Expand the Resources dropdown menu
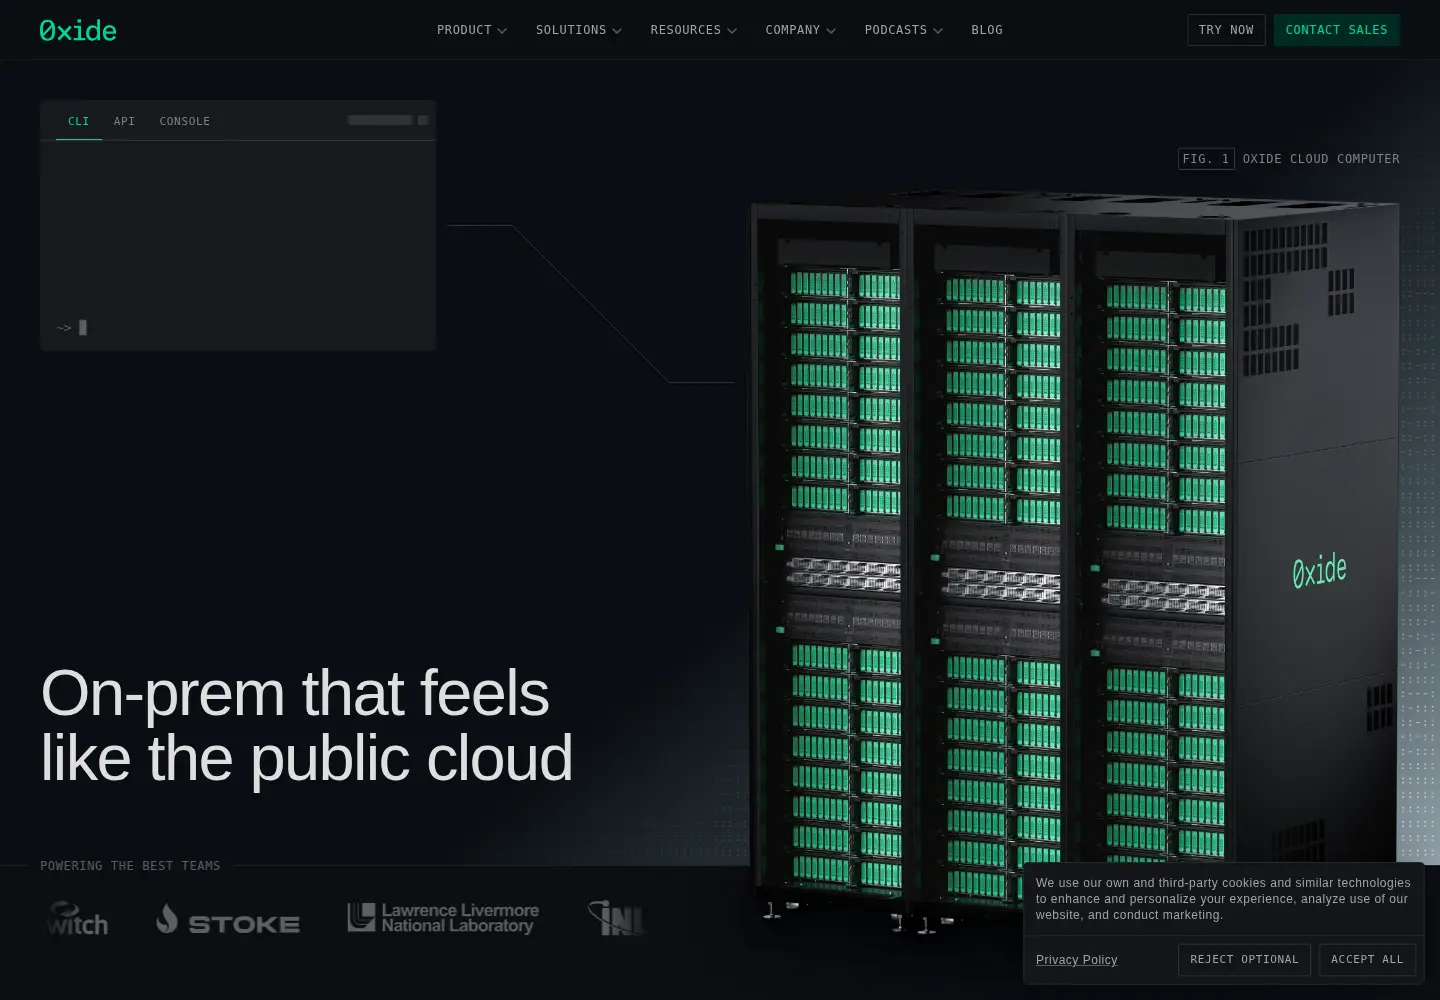Image resolution: width=1440 pixels, height=1000 pixels. coord(693,30)
